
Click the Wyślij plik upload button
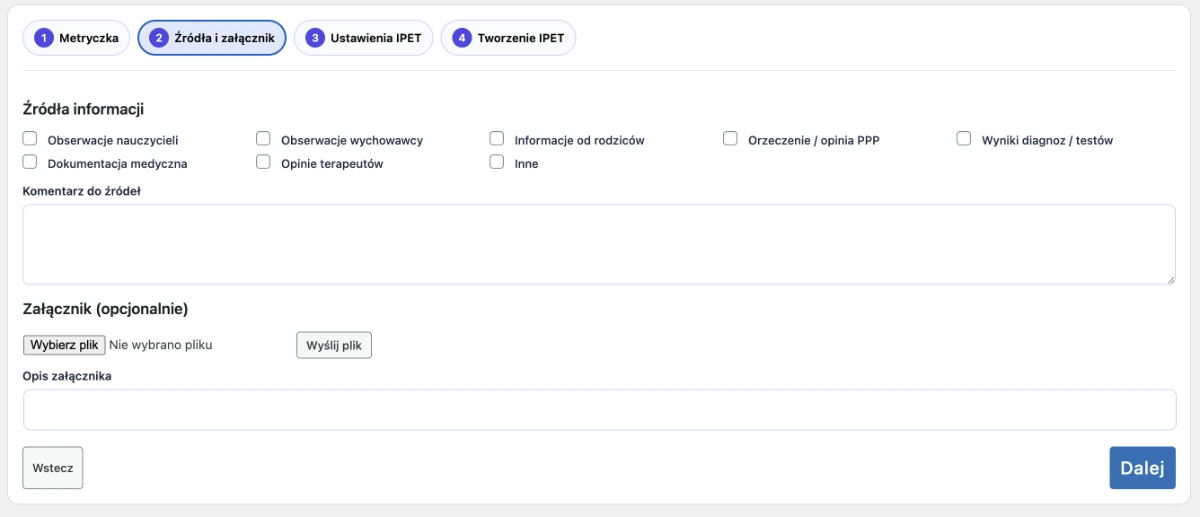pos(334,345)
